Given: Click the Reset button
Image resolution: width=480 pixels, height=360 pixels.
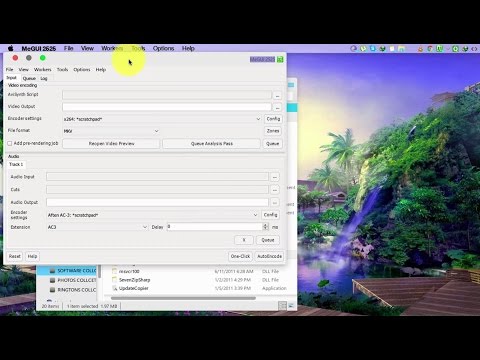Looking at the screenshot, I should pos(14,256).
